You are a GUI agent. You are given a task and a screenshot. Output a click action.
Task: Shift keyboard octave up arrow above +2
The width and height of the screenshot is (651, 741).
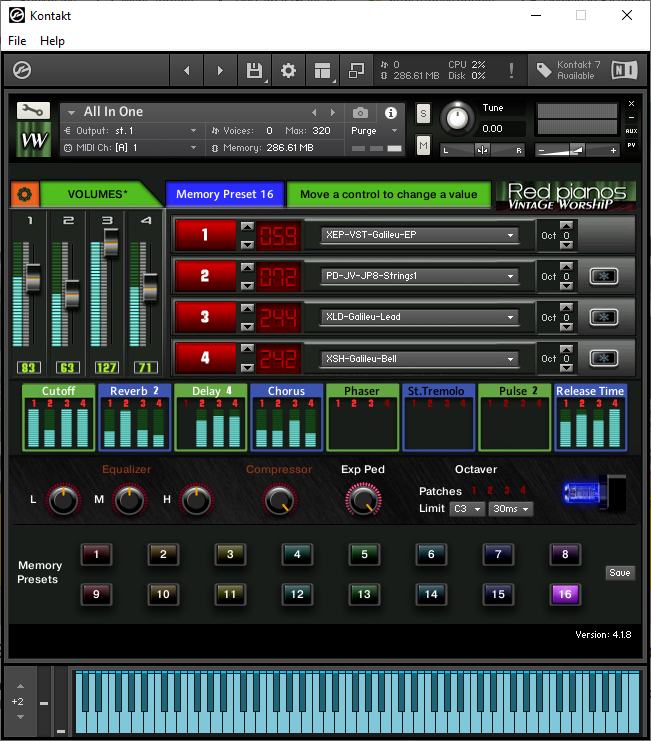[20, 686]
